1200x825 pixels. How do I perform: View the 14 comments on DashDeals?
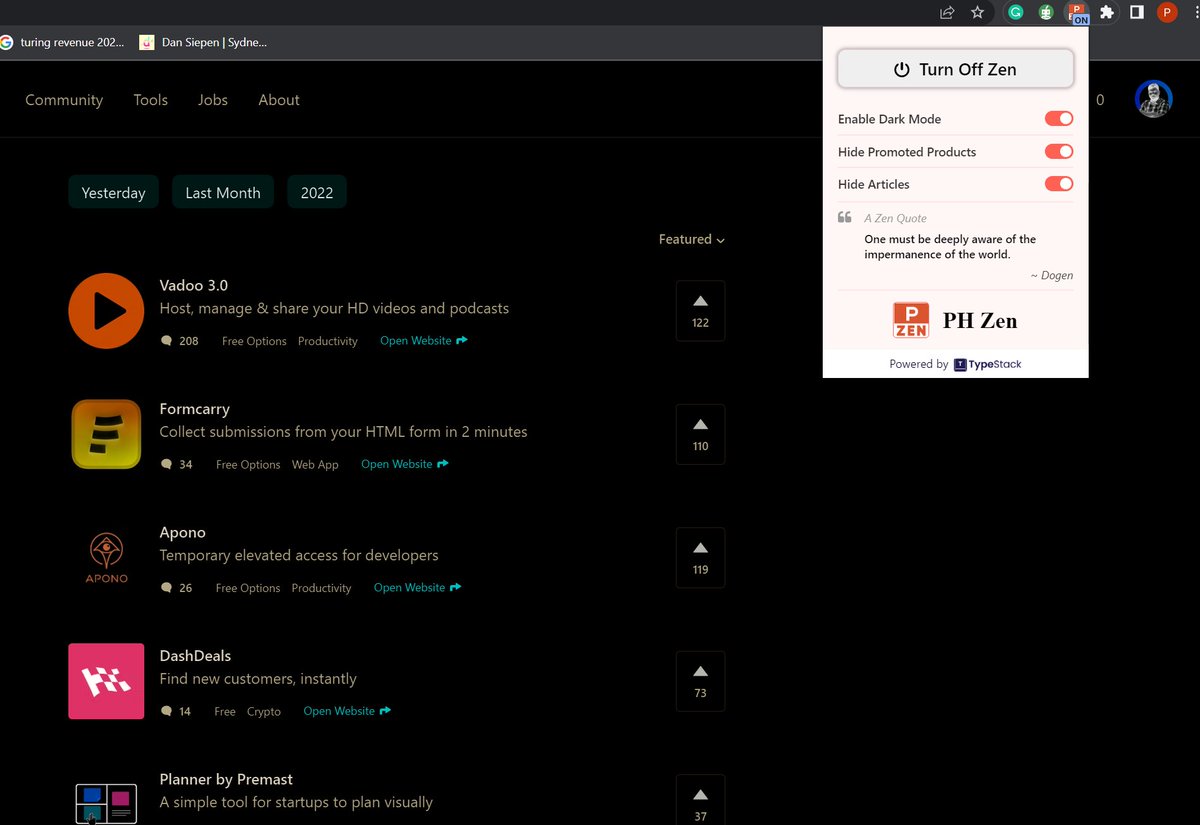pyautogui.click(x=176, y=711)
